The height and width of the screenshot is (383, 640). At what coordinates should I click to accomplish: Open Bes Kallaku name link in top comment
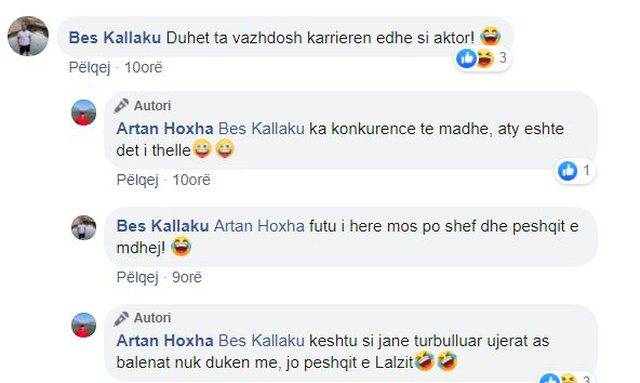pos(115,38)
